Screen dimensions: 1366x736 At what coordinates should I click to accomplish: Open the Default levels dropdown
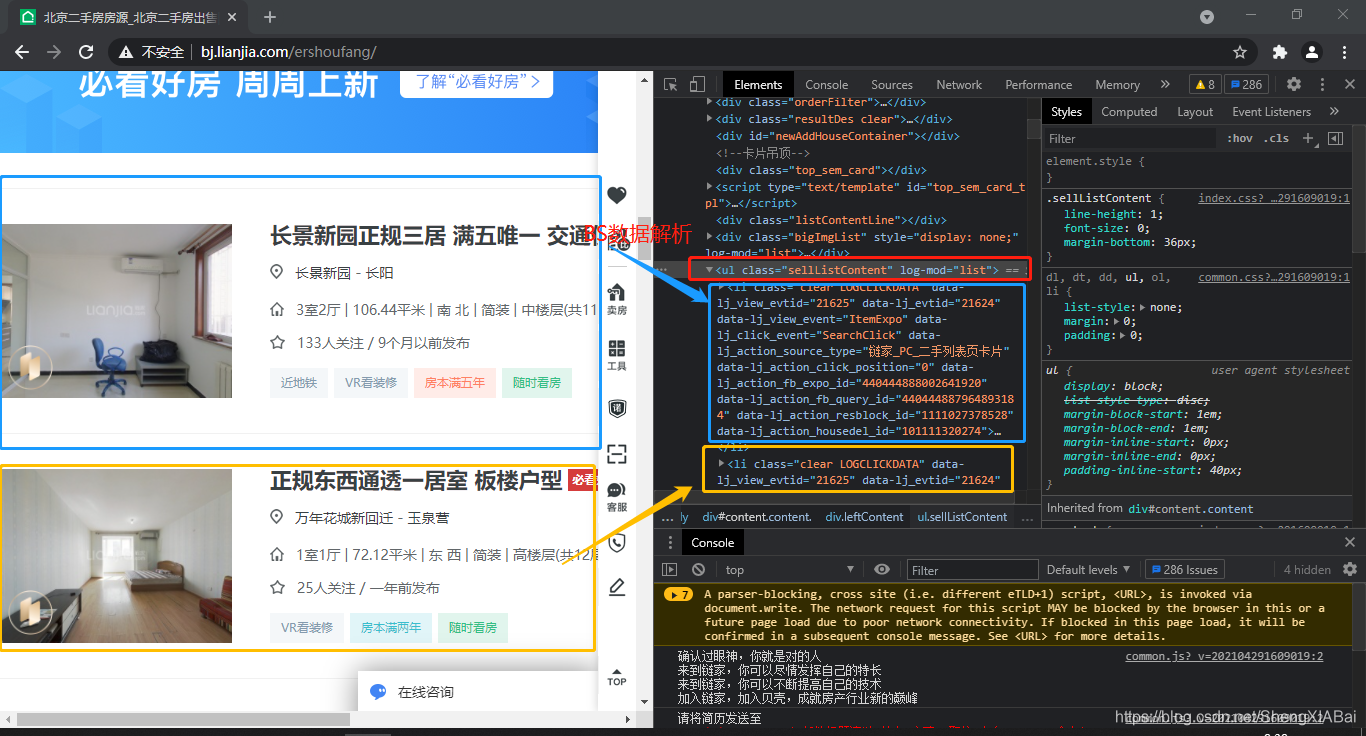tap(1088, 569)
